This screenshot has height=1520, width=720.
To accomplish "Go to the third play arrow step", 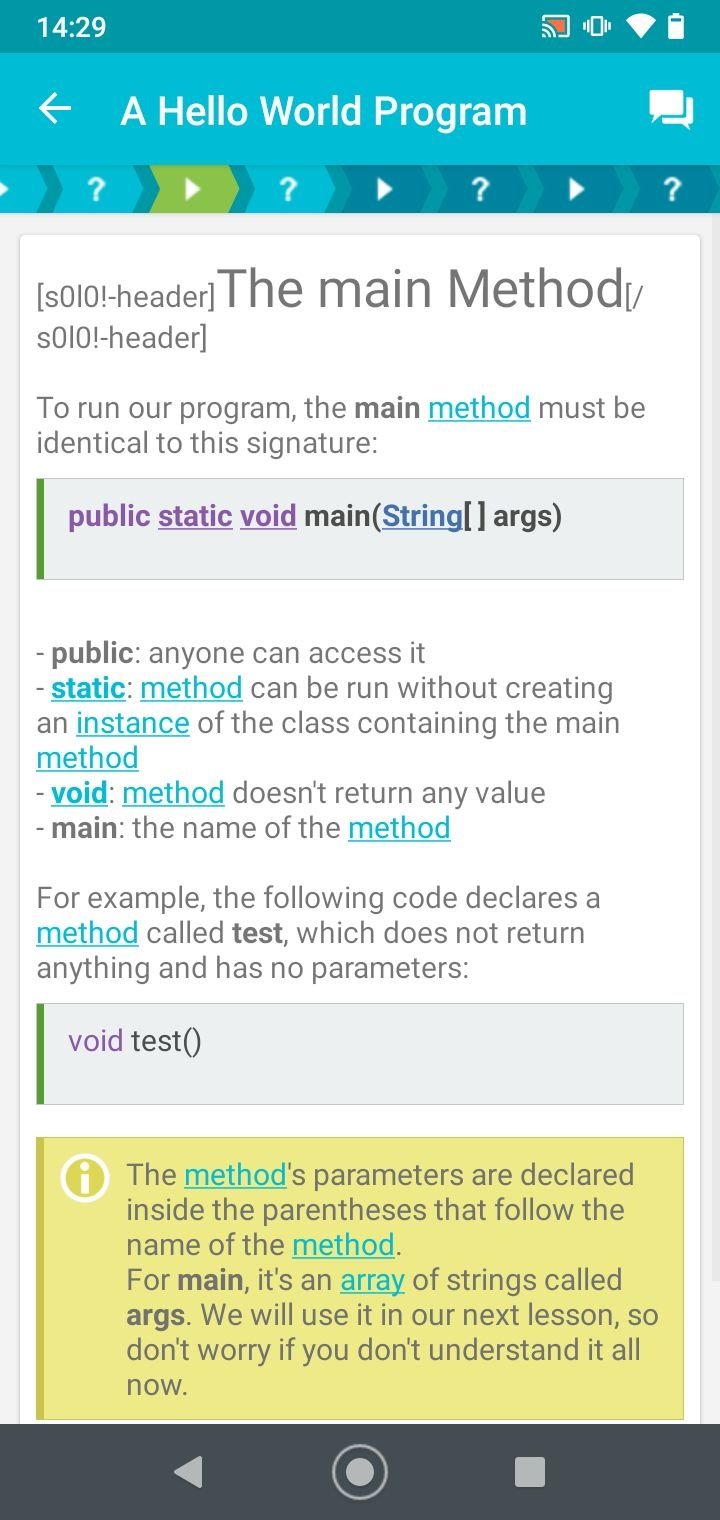I will pos(576,189).
